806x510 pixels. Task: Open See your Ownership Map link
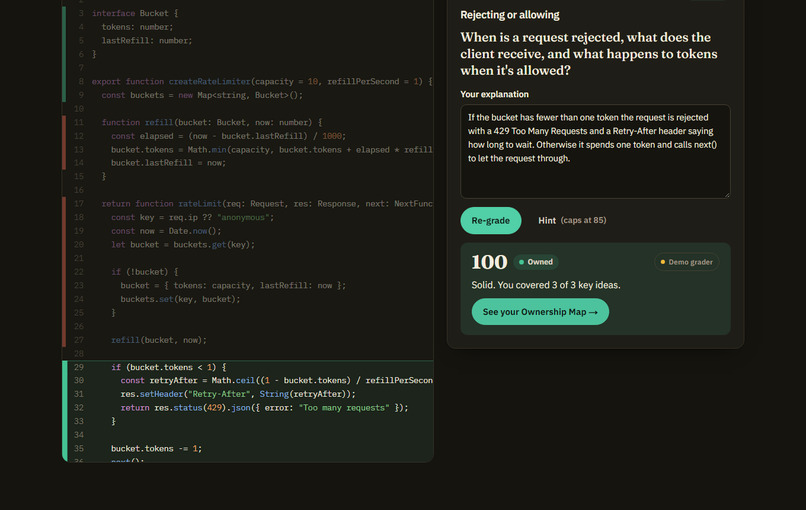coord(540,312)
